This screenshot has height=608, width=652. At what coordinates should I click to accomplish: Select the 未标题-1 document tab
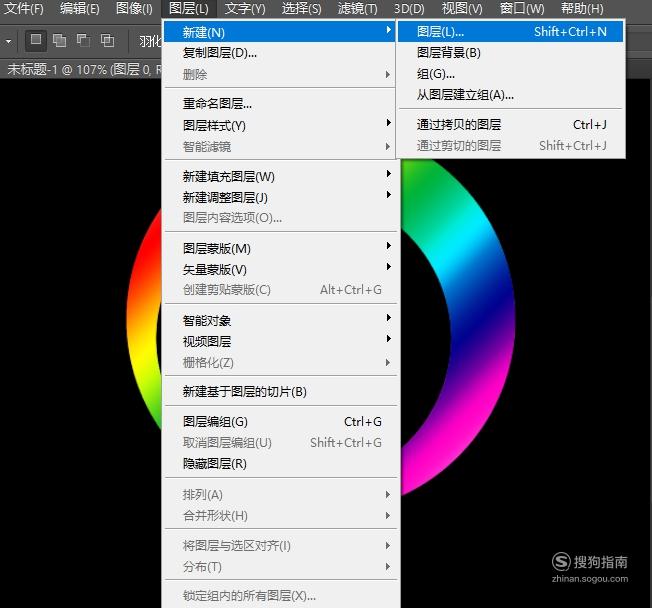[83, 69]
